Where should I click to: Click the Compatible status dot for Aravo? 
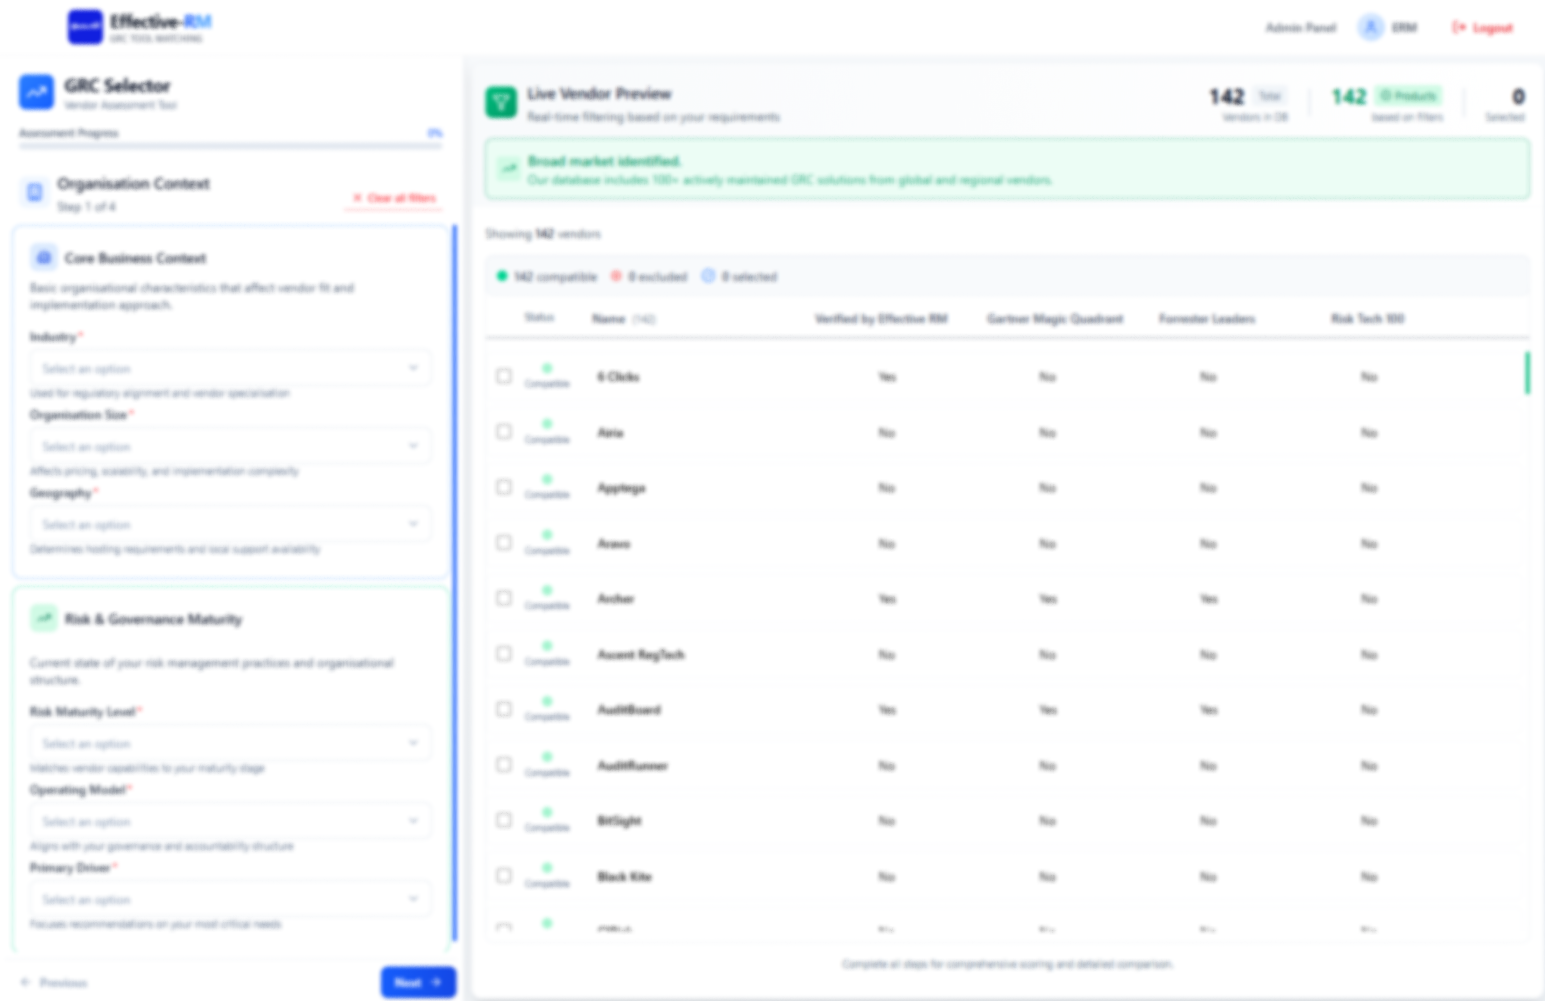click(x=547, y=535)
